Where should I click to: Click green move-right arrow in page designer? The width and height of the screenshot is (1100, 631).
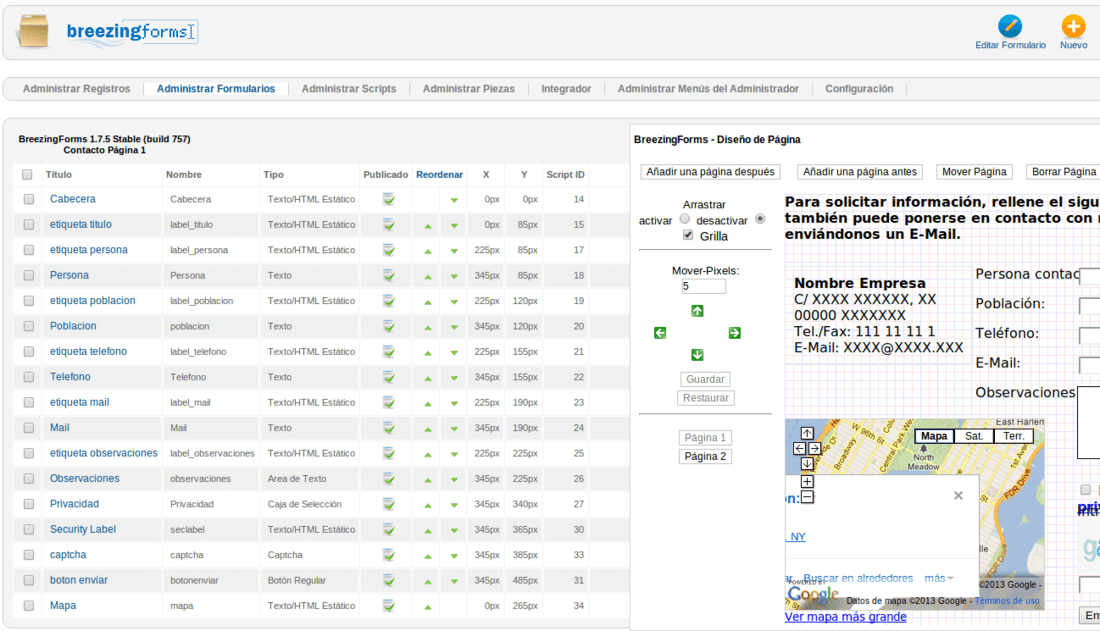coord(735,333)
